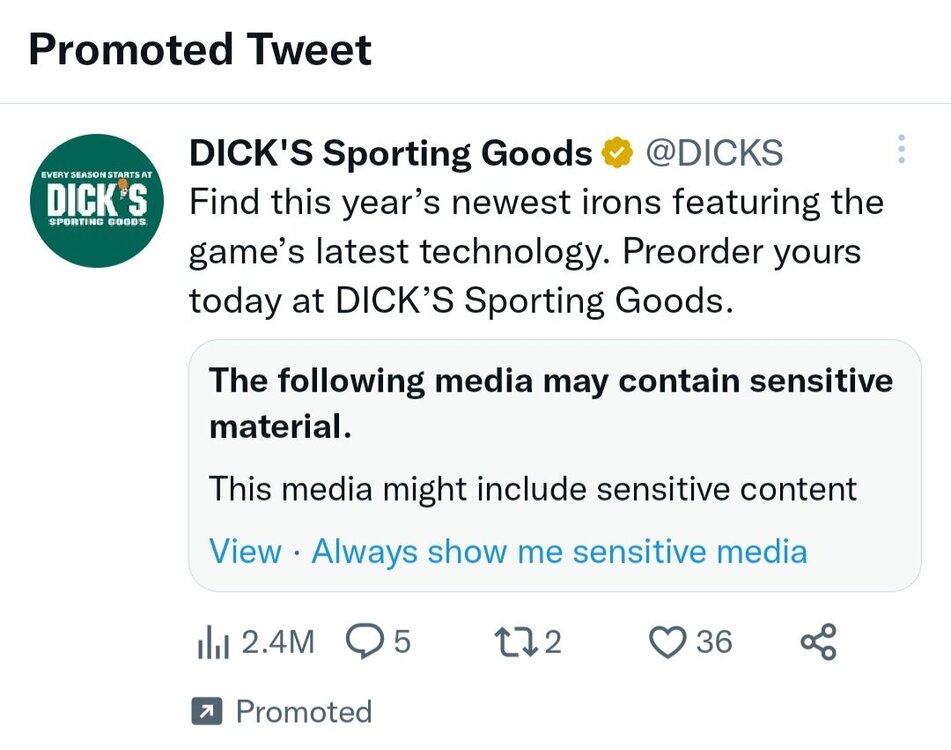Click the like count showing 36
This screenshot has width=951, height=750.
(712, 643)
